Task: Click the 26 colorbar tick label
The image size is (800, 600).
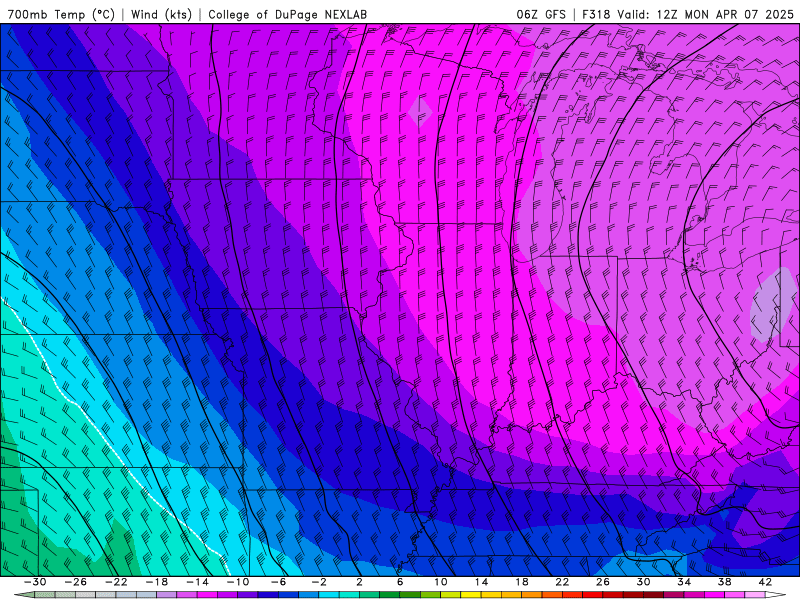Action: 603,582
